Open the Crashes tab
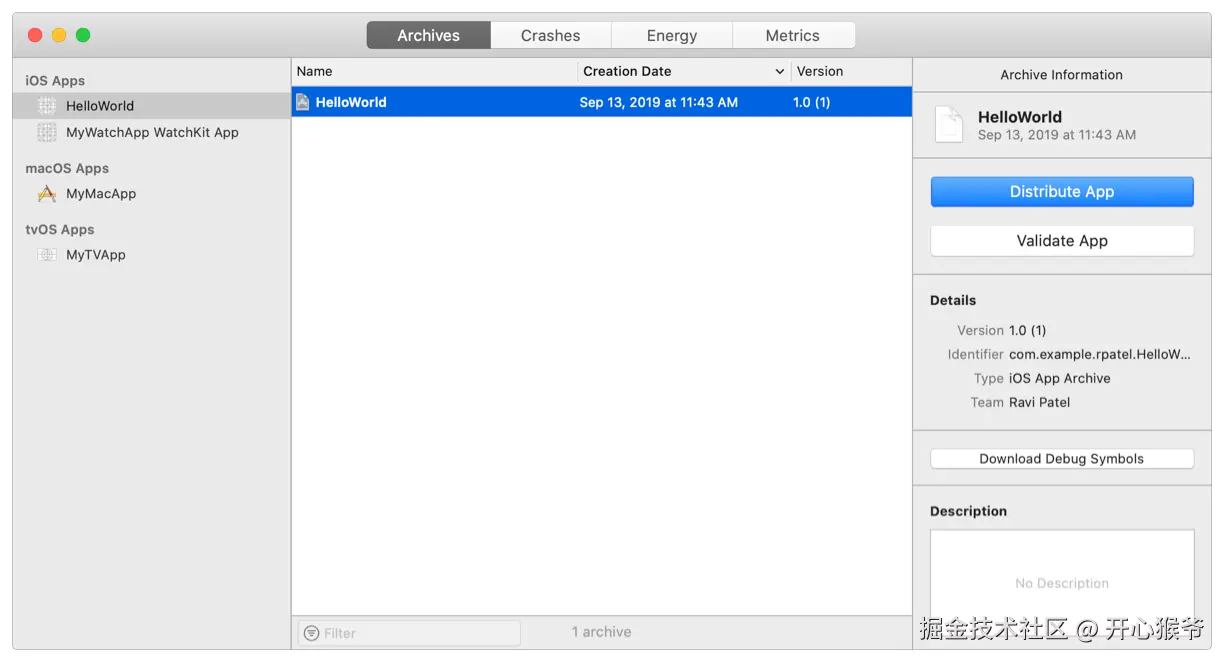This screenshot has height=662, width=1224. [x=550, y=35]
